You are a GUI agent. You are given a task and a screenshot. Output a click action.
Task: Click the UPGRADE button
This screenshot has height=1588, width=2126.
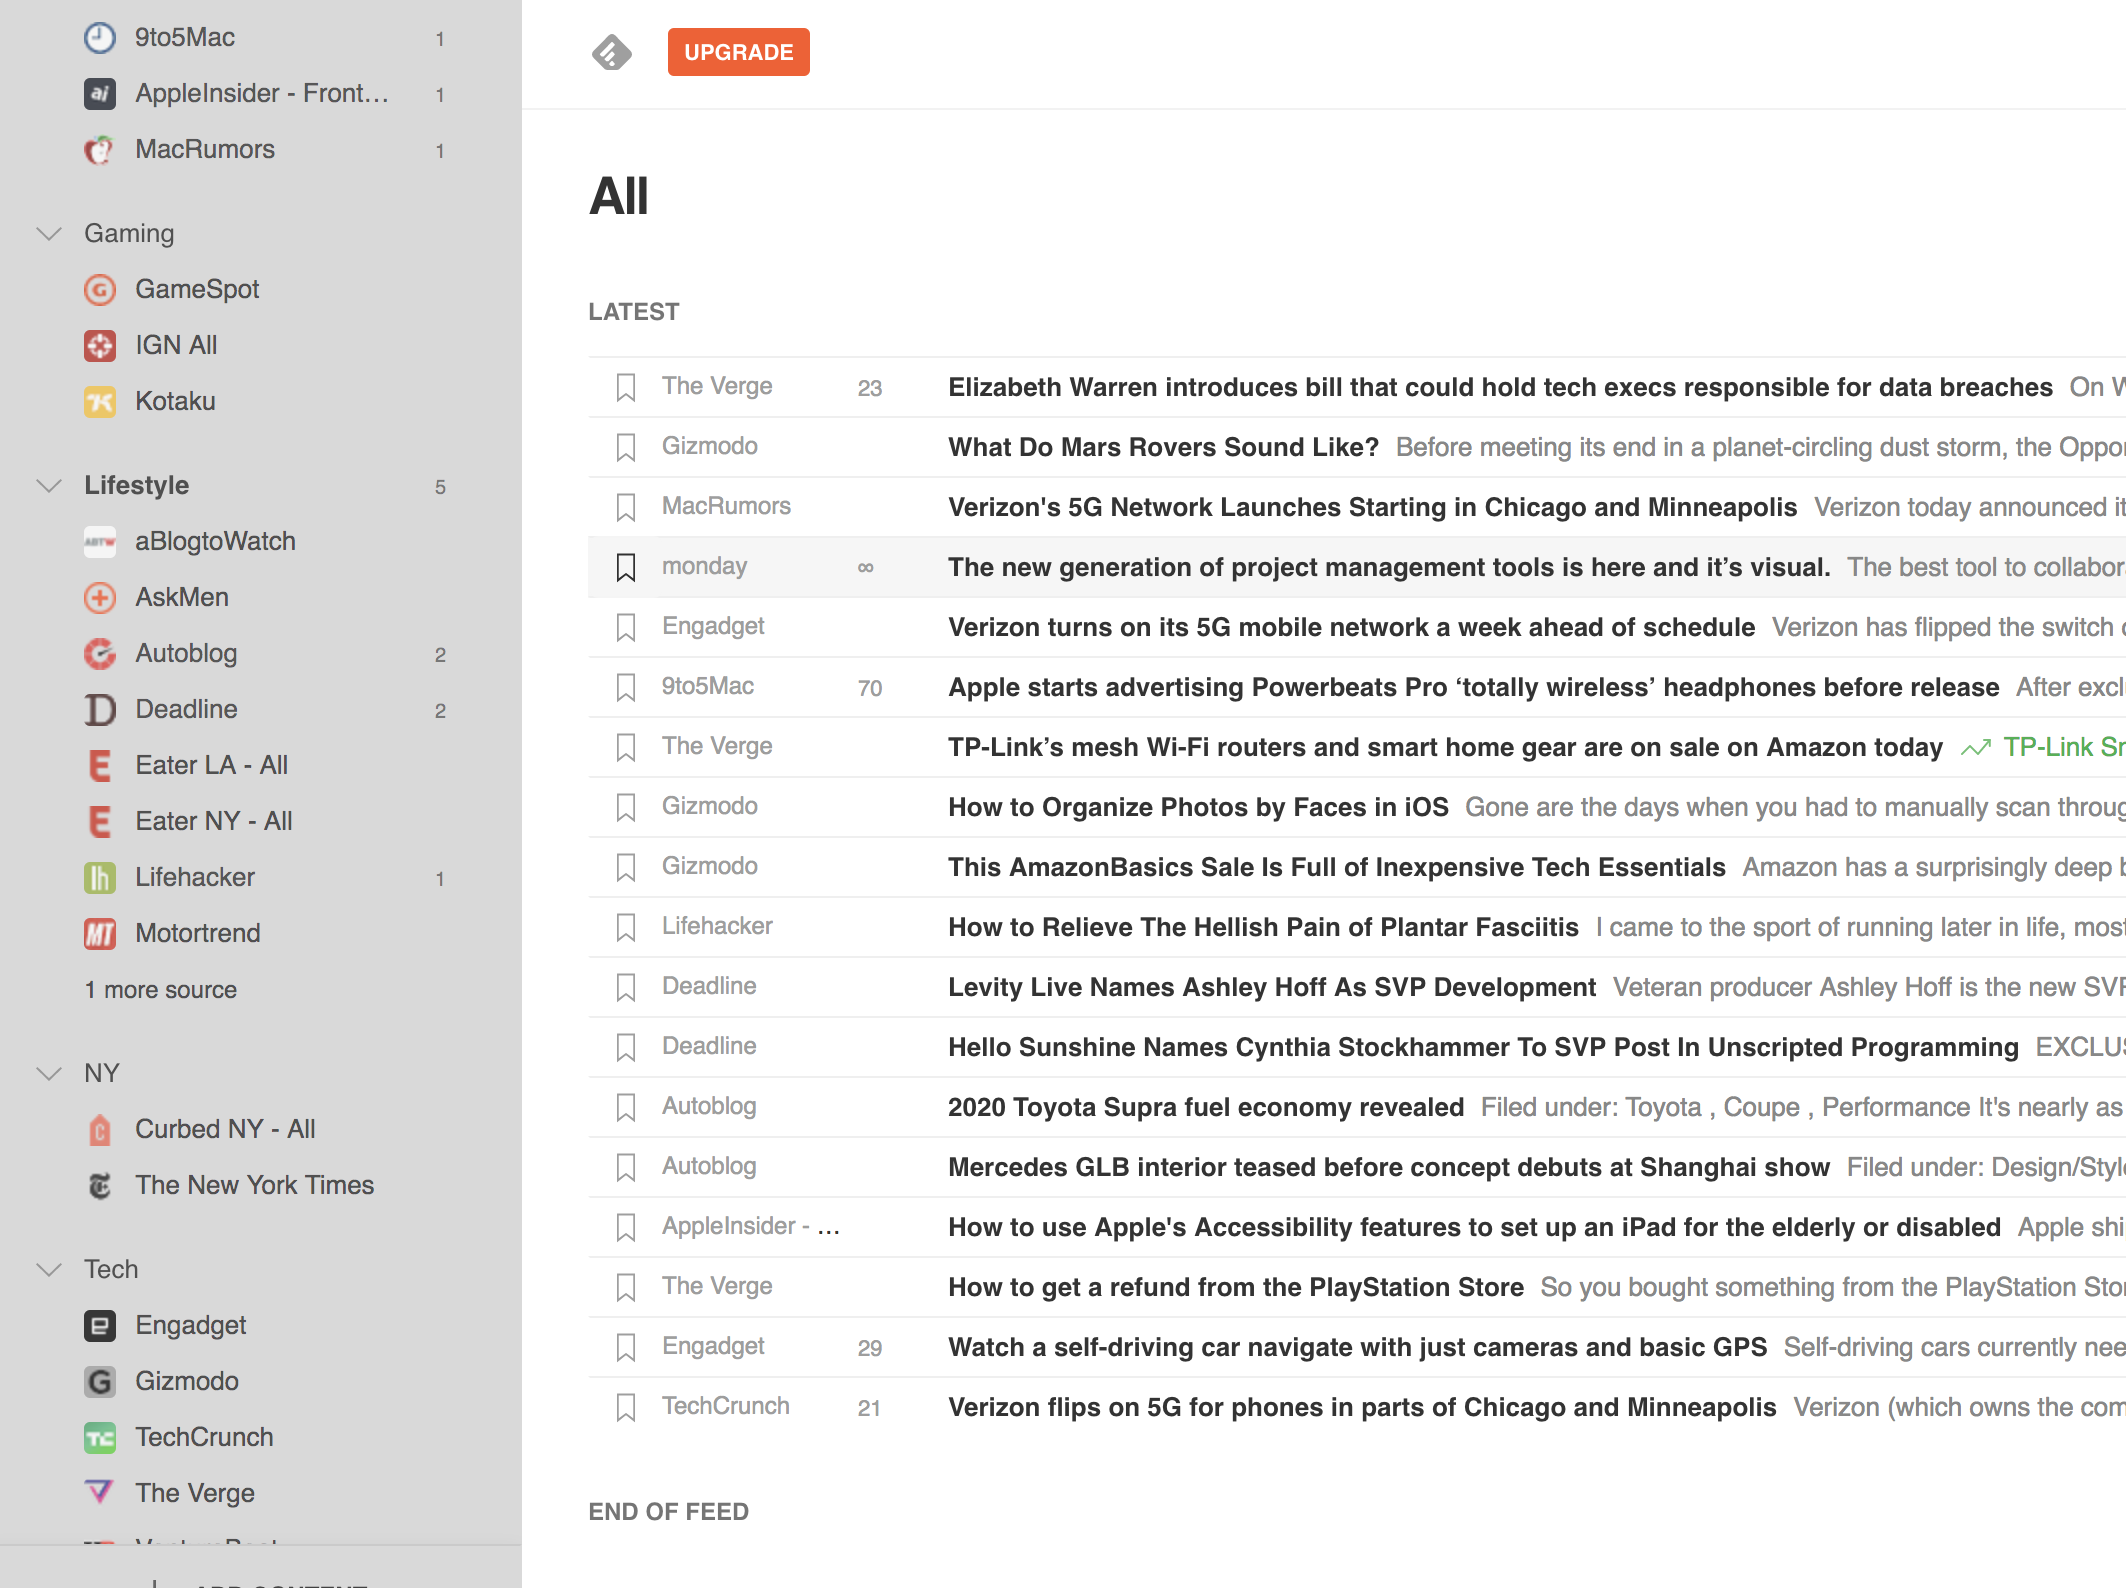click(739, 52)
